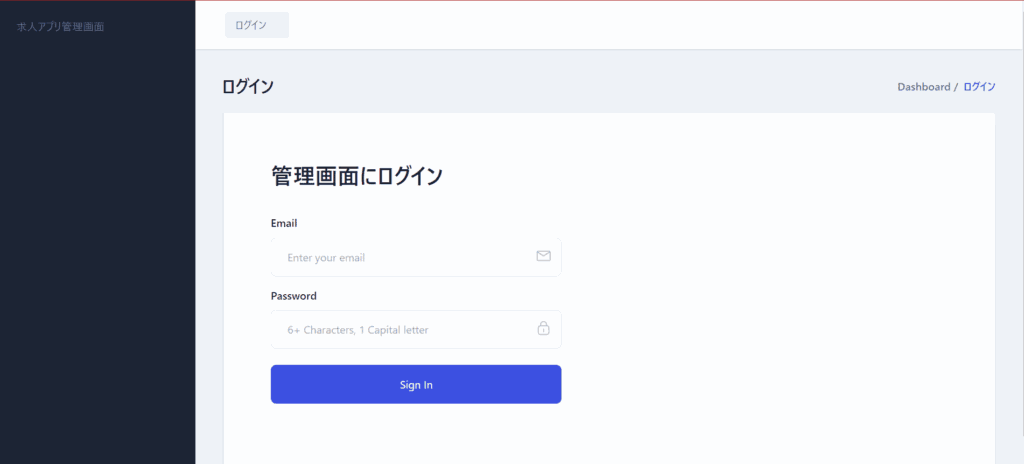Click the slash separator in the breadcrumb
Screen dimensions: 1024x464
point(956,87)
